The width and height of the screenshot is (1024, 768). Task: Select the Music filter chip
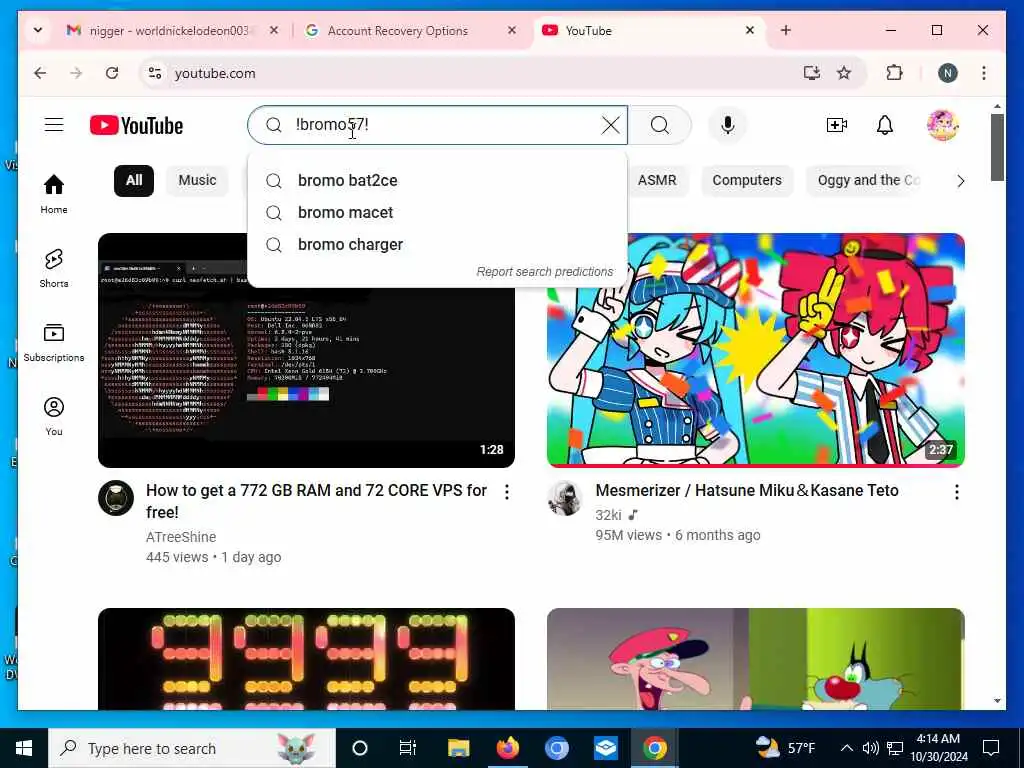197,180
